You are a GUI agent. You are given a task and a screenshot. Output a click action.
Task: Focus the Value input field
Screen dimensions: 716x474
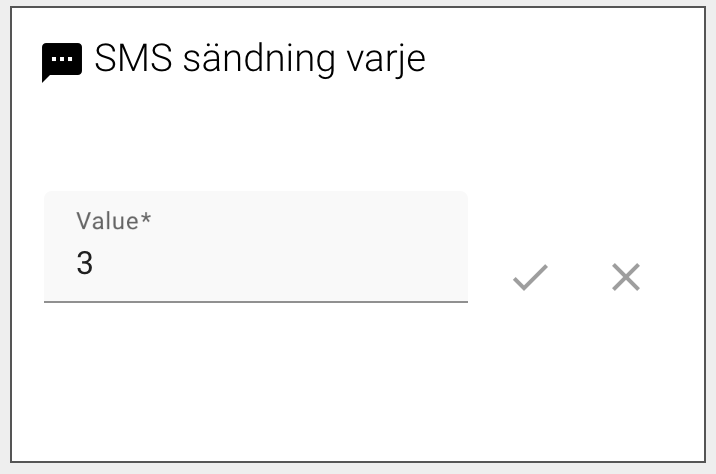click(255, 264)
